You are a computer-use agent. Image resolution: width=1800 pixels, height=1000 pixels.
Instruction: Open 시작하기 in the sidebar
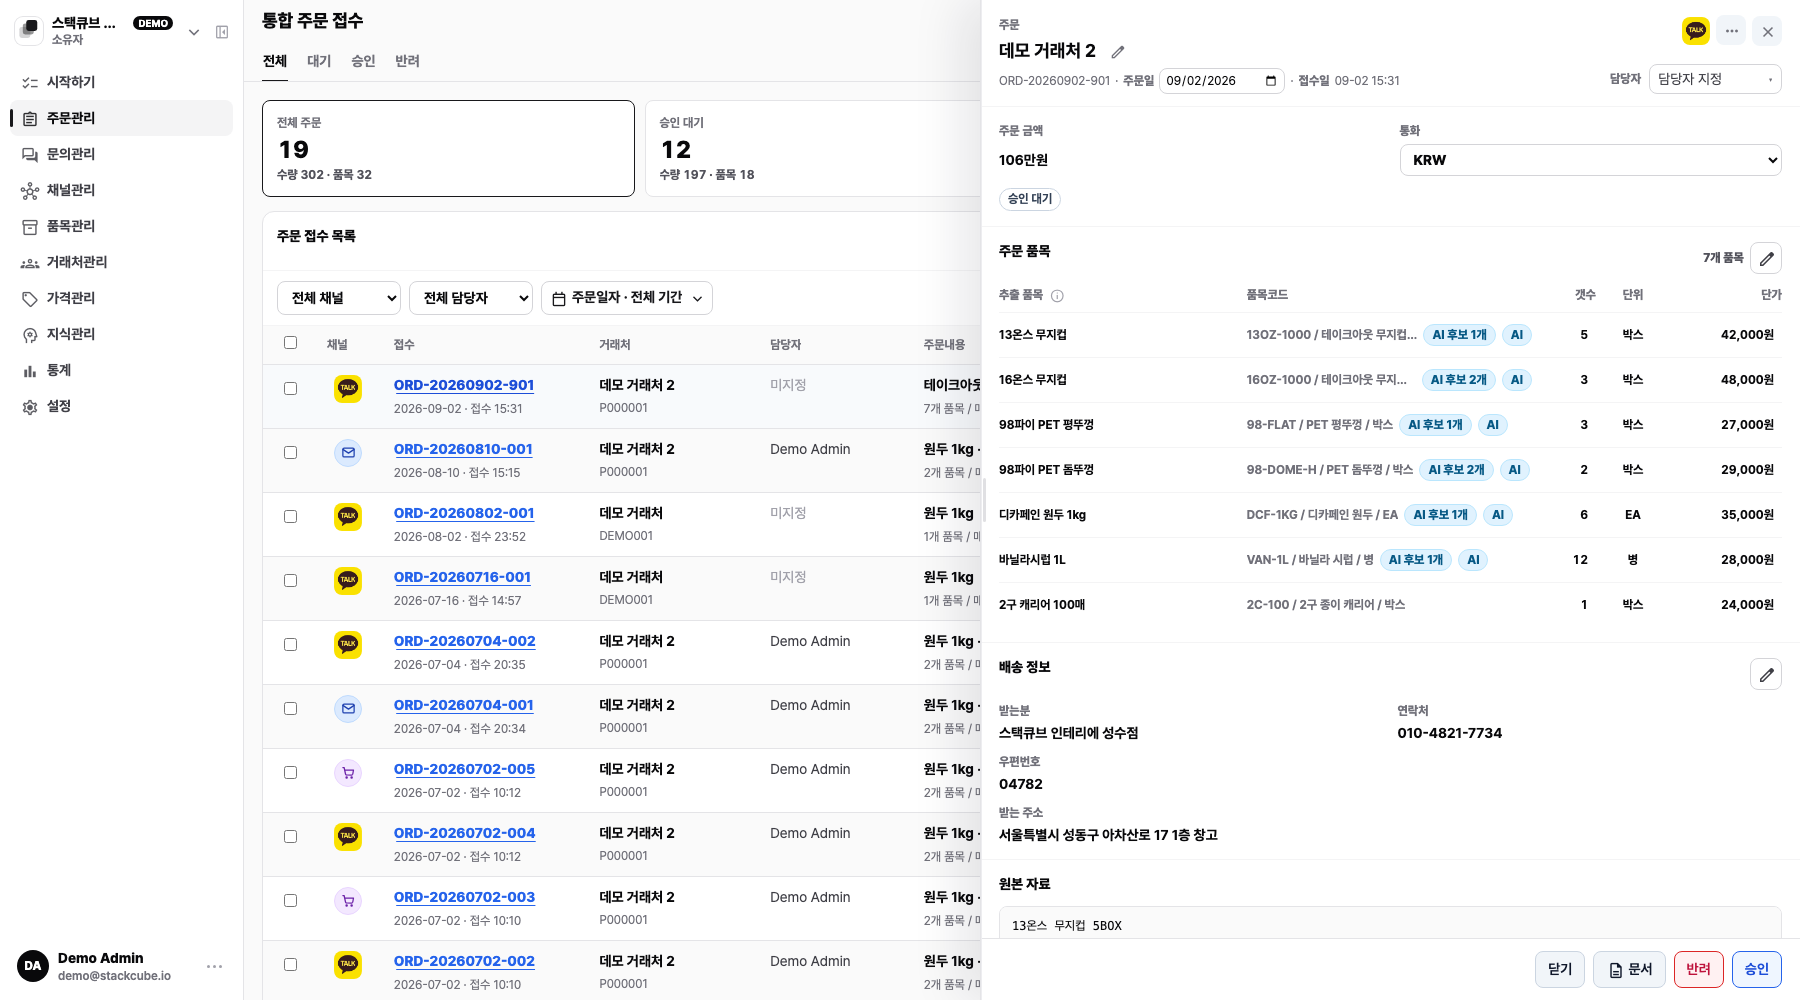122,82
